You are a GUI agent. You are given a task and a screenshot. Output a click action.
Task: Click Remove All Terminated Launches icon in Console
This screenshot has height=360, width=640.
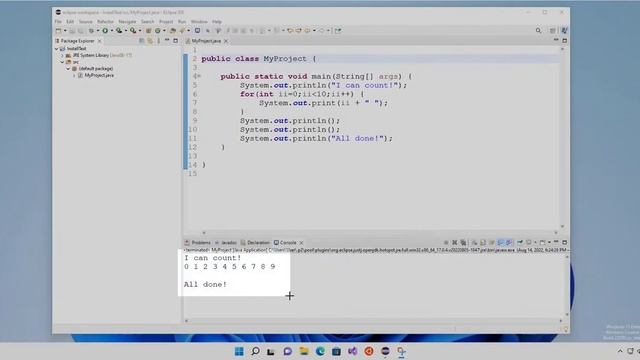point(463,242)
